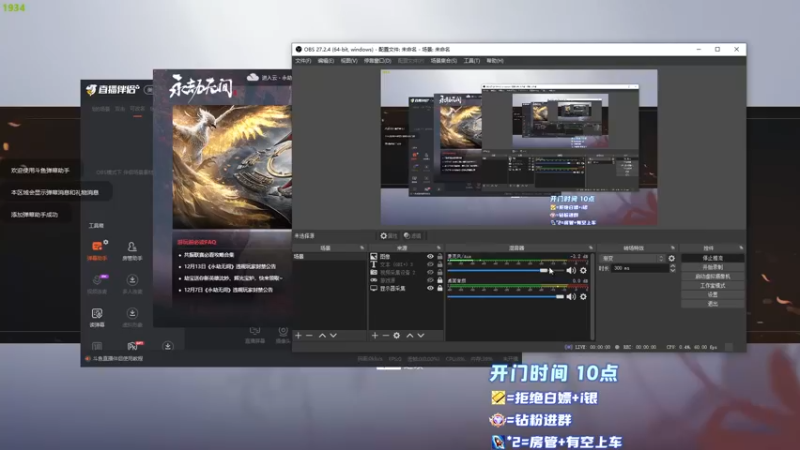
Task: Click 开始录制 in Controls panel
Action: [713, 267]
